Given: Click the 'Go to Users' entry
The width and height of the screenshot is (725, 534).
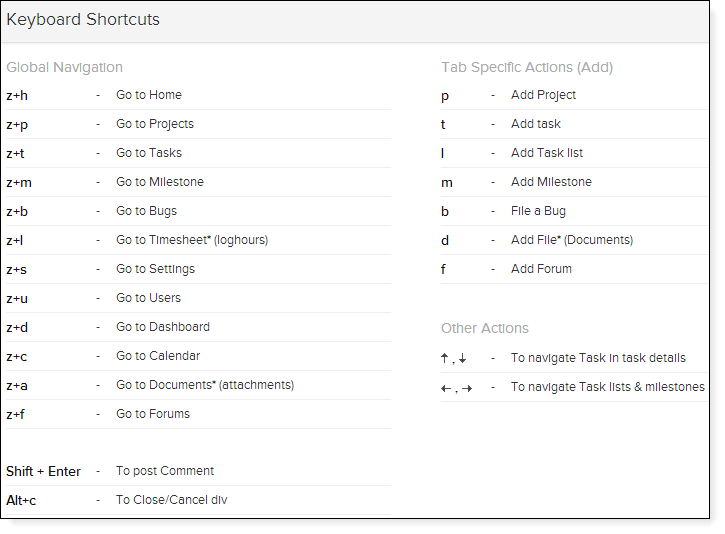Looking at the screenshot, I should [148, 298].
